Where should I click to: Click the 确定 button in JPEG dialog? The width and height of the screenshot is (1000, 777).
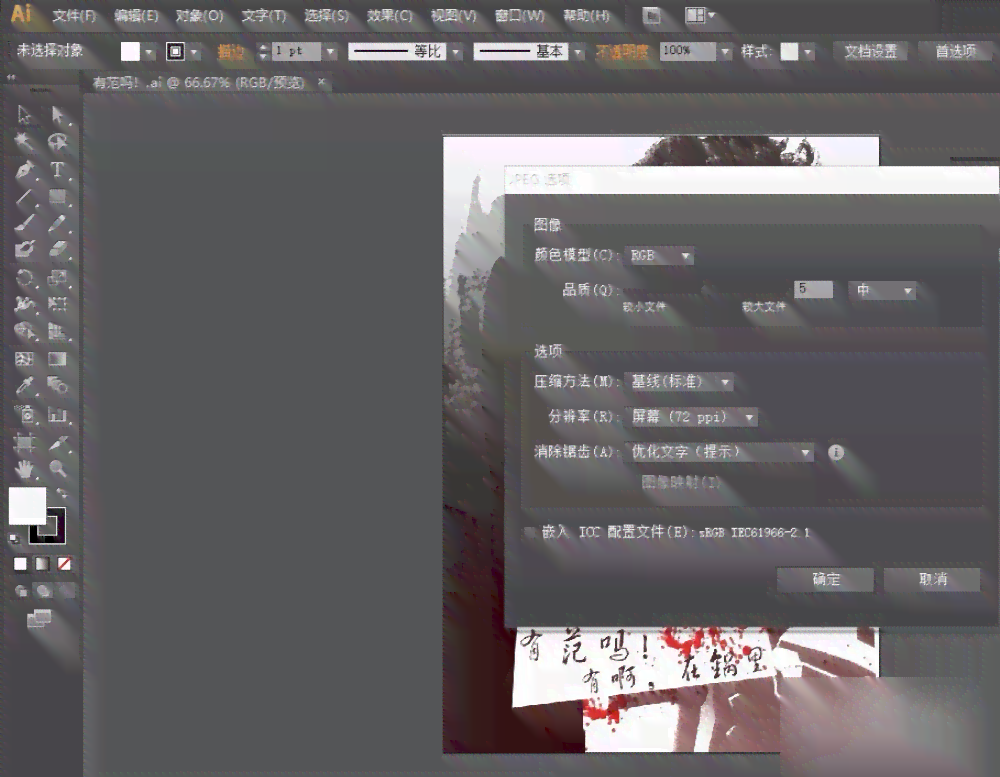[x=825, y=580]
